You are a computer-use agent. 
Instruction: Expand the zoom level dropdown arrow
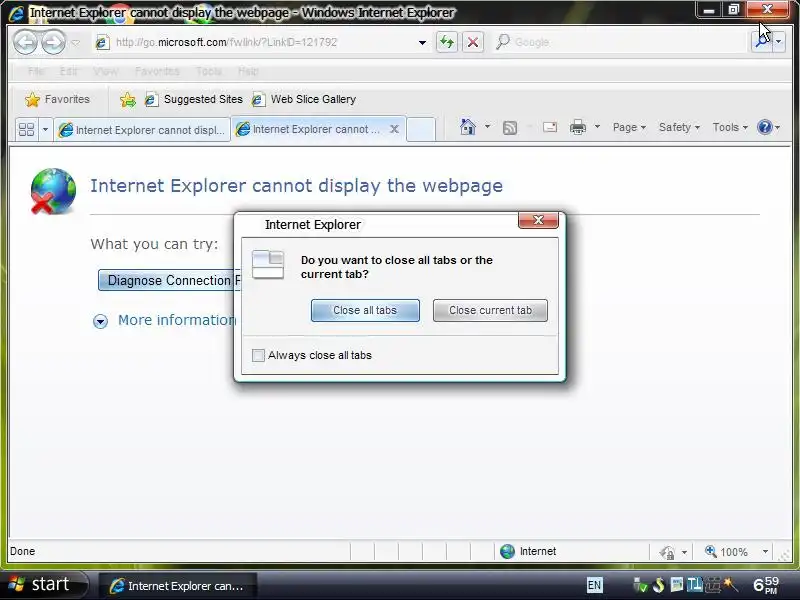pos(765,552)
